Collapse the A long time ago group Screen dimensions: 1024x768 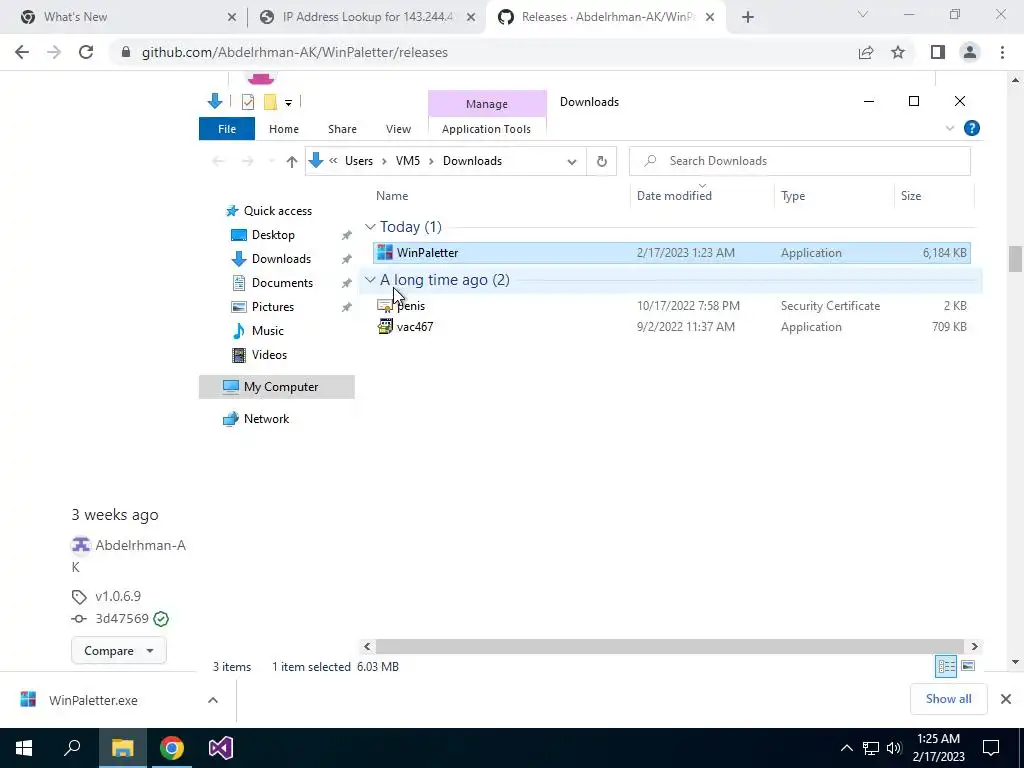pos(370,280)
